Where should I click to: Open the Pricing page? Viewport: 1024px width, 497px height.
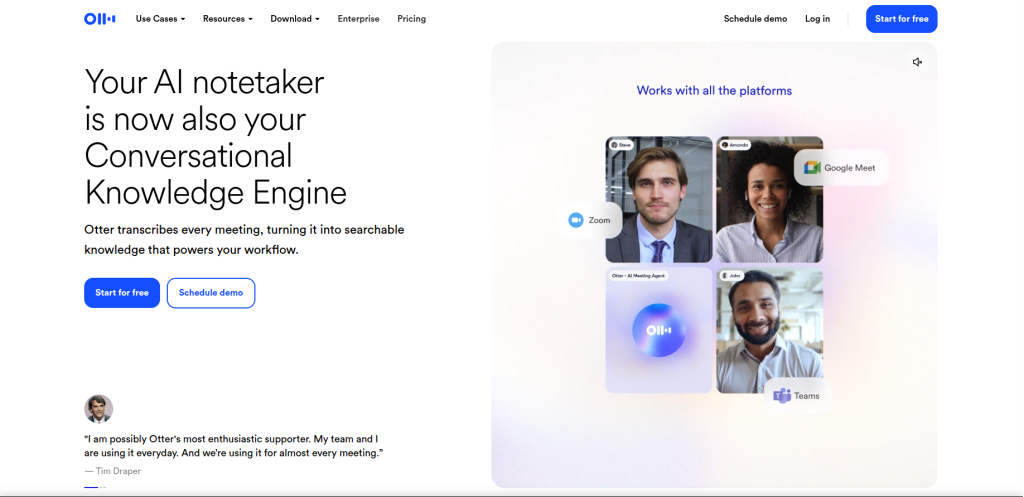(411, 19)
